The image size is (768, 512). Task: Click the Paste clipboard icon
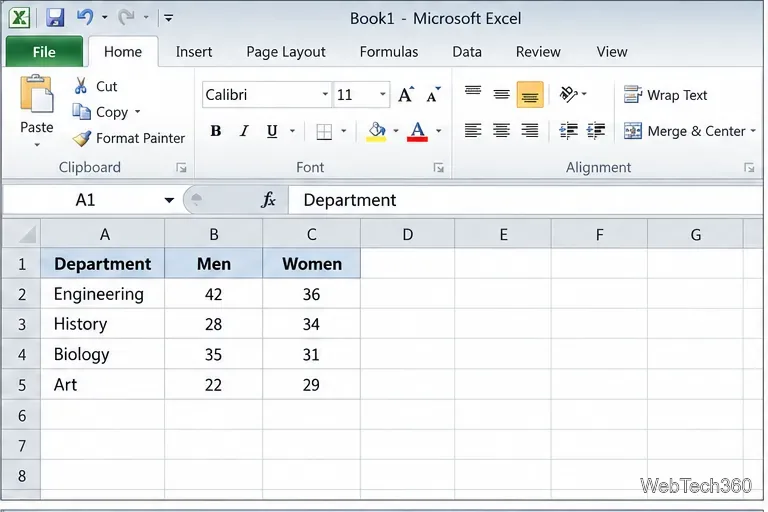[x=36, y=94]
